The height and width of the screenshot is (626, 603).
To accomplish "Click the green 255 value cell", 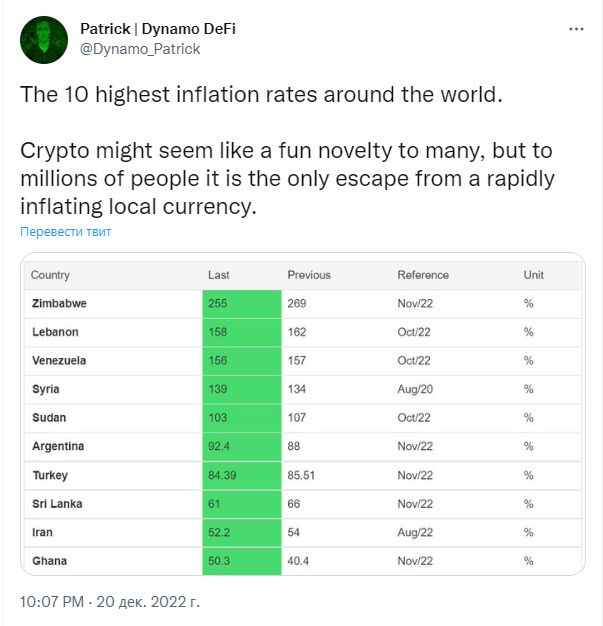I will tap(240, 303).
